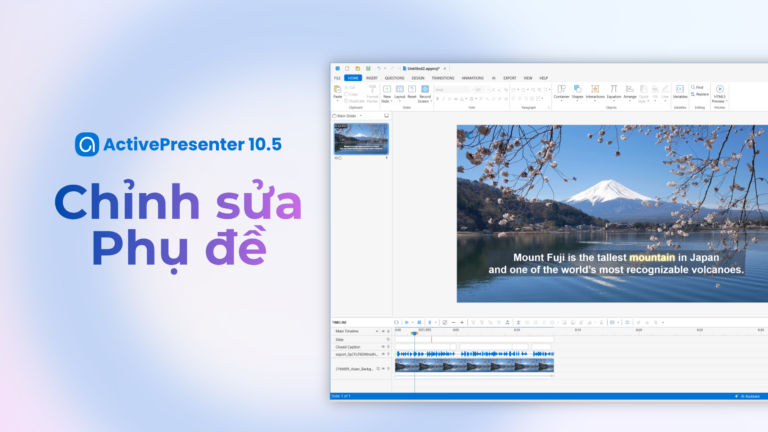This screenshot has height=432, width=768.
Task: Expand the Record Screen dropdown arrow
Action: (431, 101)
